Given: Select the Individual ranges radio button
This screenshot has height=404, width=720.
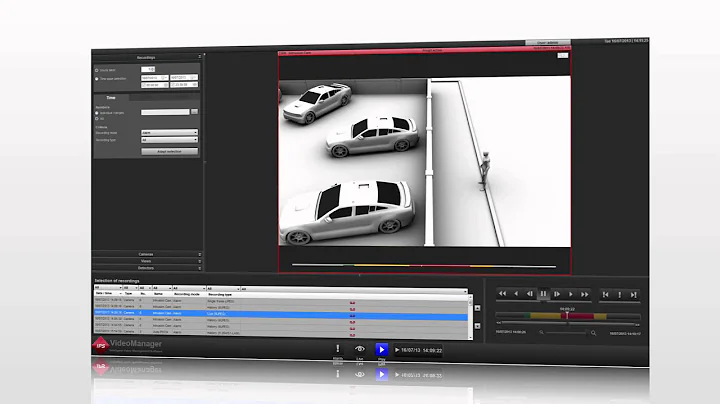Looking at the screenshot, I should tap(97, 113).
